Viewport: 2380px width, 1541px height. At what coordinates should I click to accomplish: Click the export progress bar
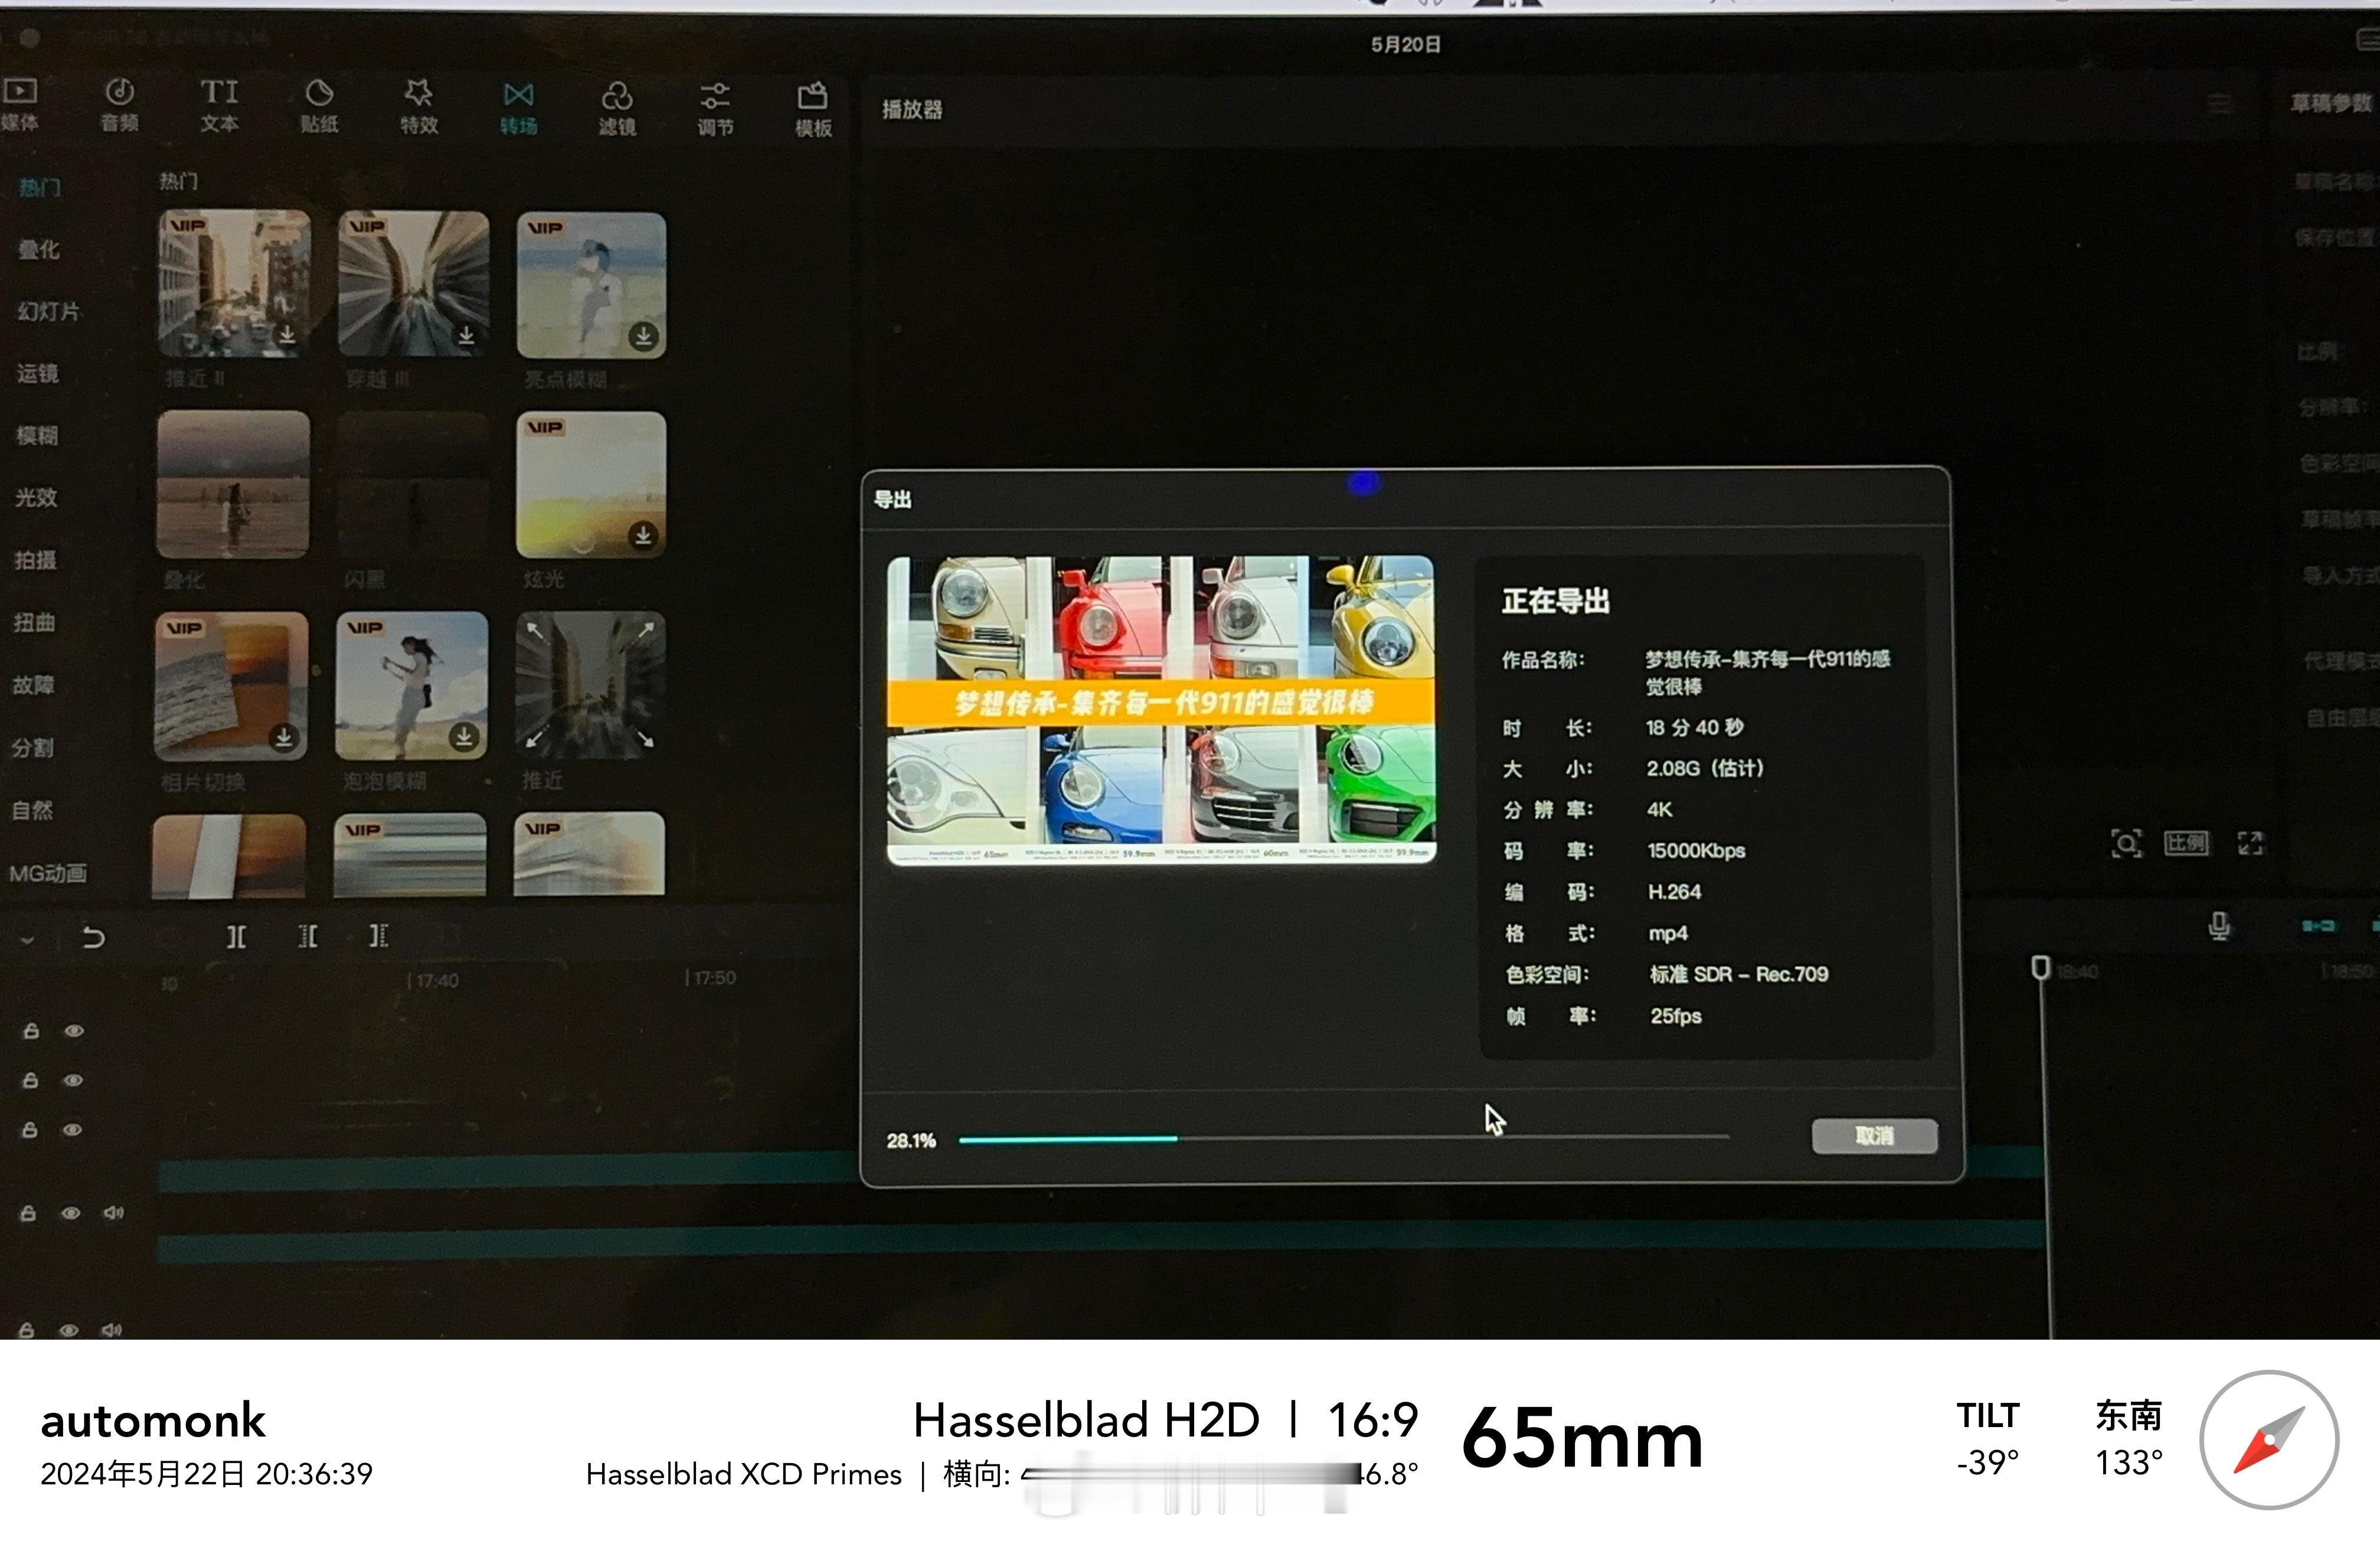pos(1343,1138)
